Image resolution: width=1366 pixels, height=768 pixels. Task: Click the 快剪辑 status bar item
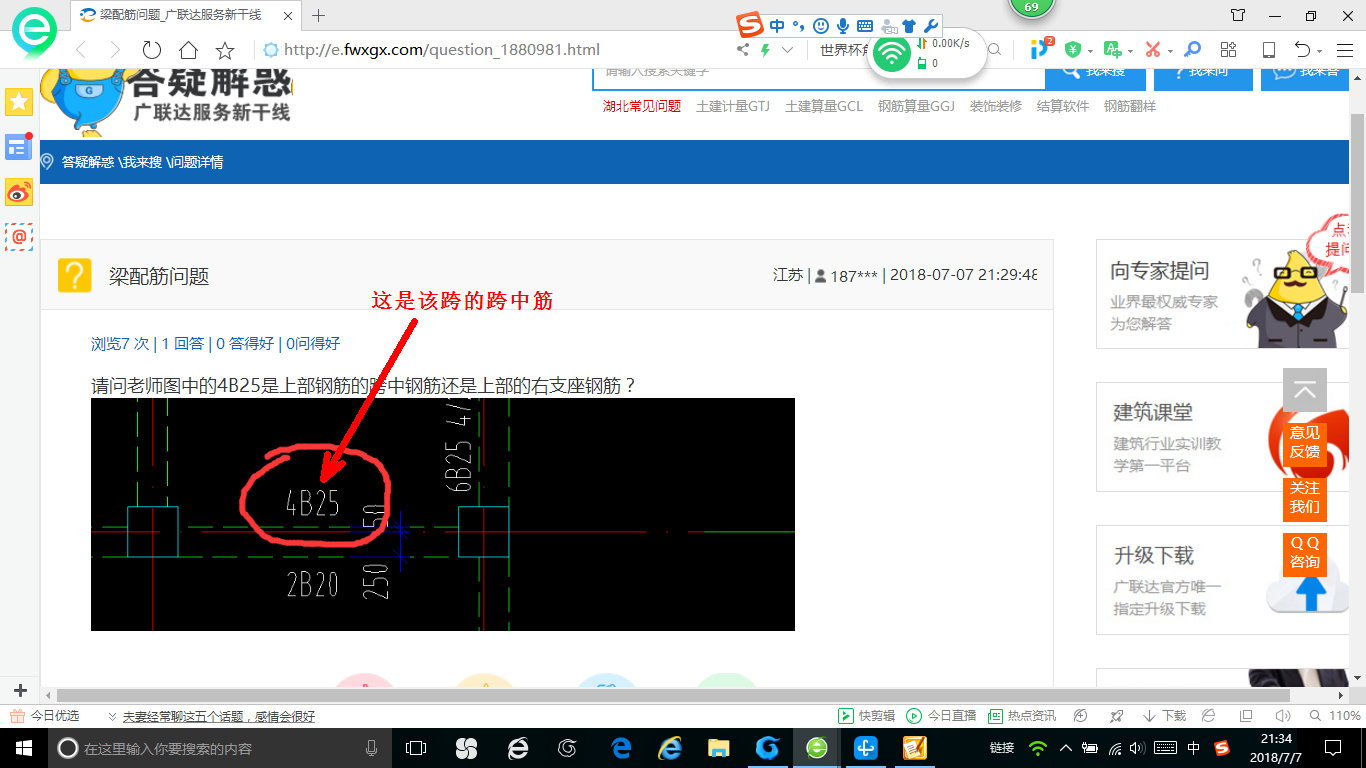(866, 716)
